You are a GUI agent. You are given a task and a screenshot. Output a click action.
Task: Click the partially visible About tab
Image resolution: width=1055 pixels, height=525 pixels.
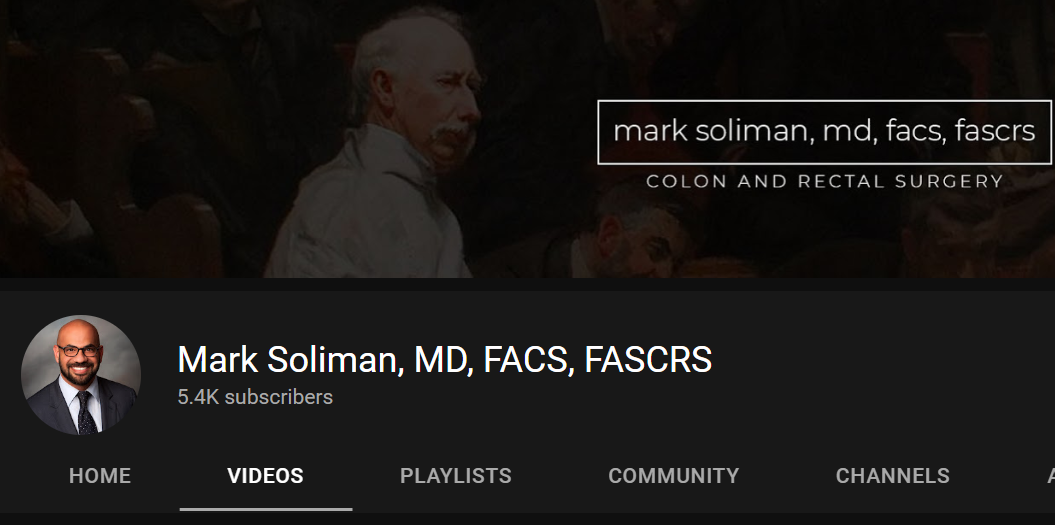[1050, 476]
